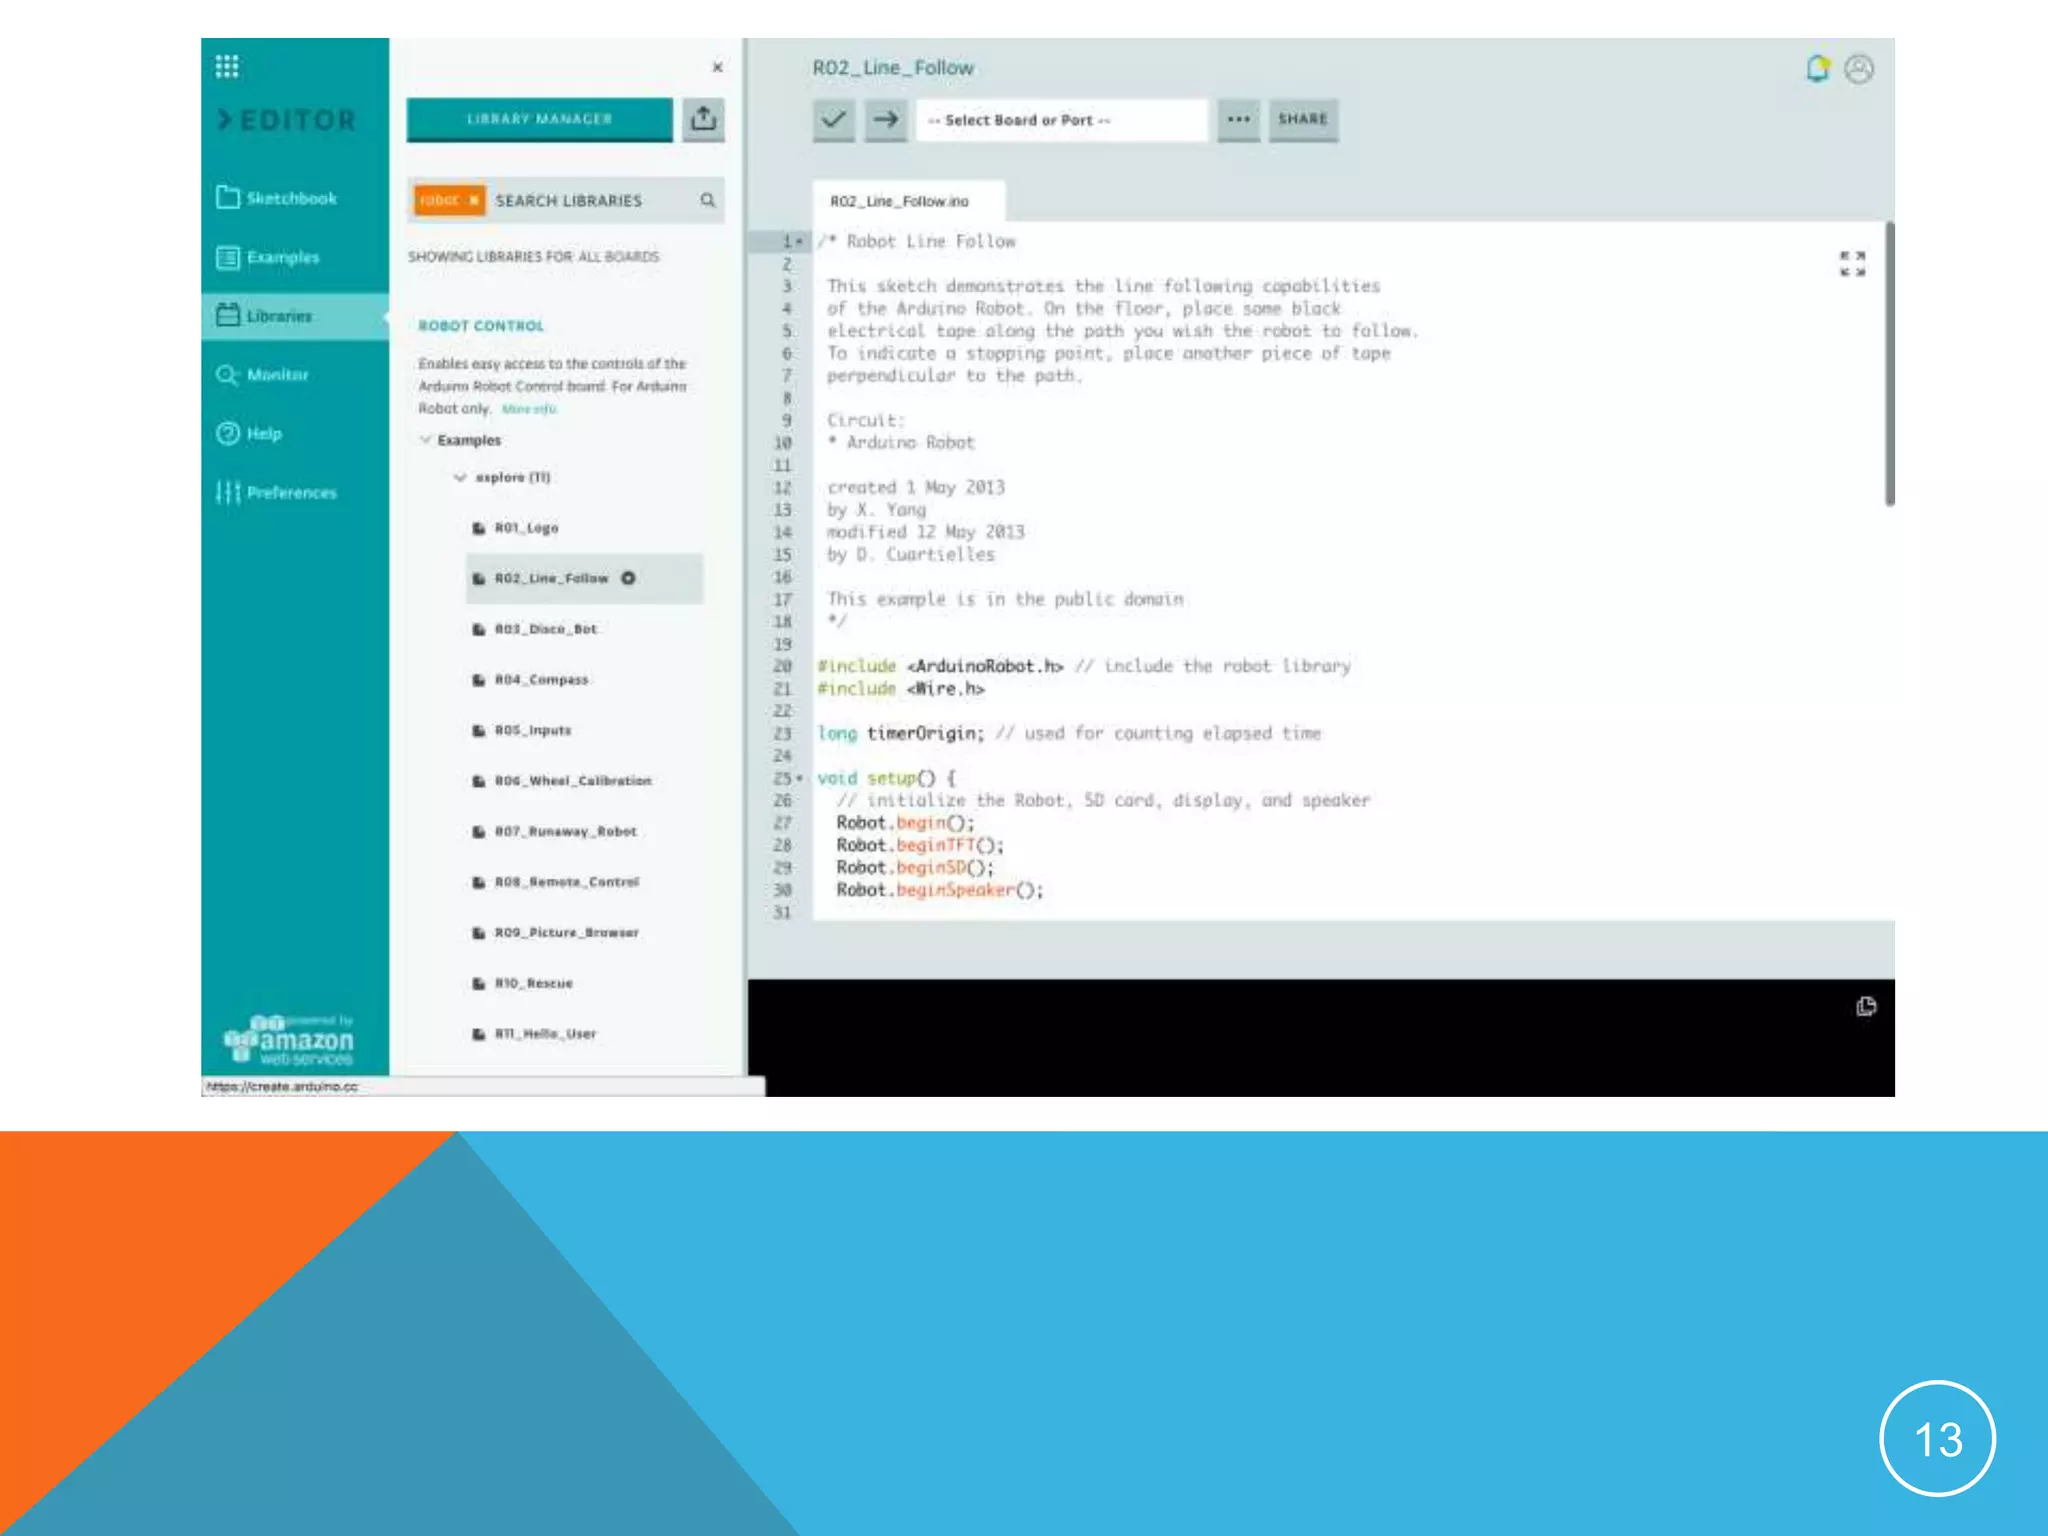Open the notifications bell icon
The image size is (2048, 1536).
tap(1817, 68)
